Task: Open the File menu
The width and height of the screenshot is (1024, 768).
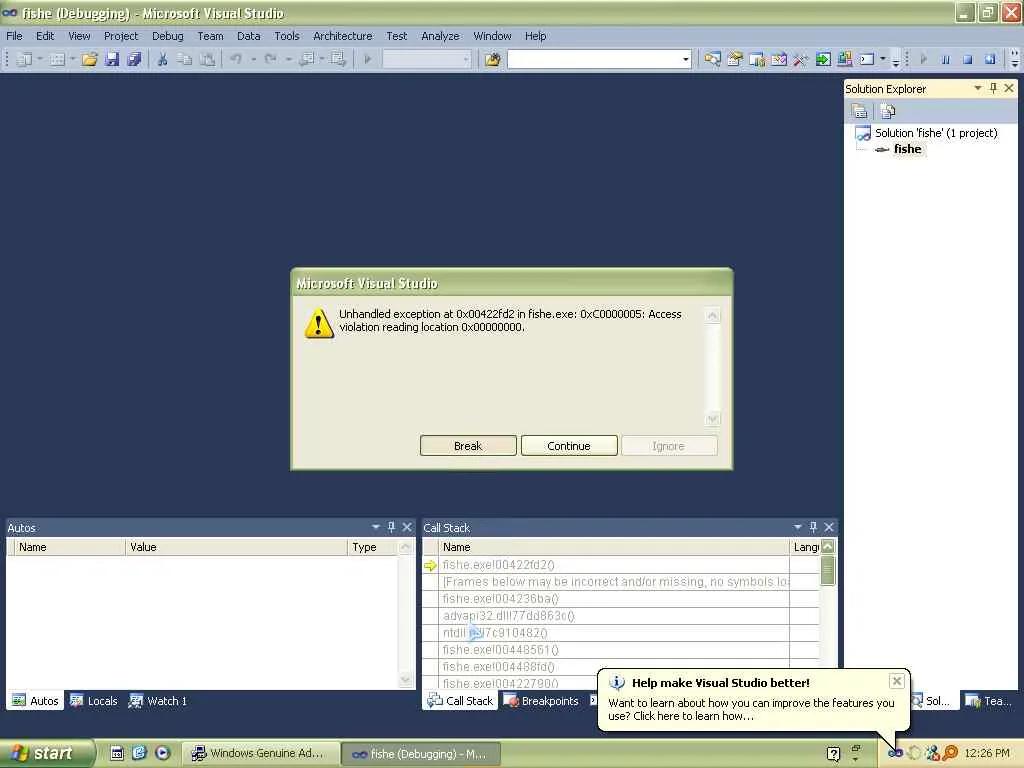Action: point(14,36)
